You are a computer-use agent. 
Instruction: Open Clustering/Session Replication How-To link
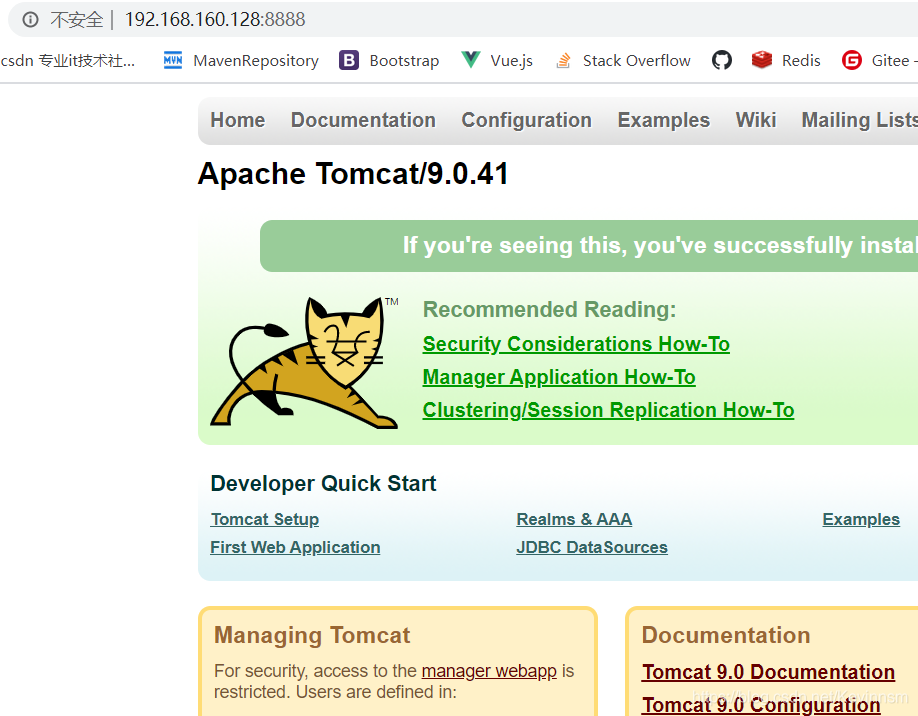tap(608, 410)
